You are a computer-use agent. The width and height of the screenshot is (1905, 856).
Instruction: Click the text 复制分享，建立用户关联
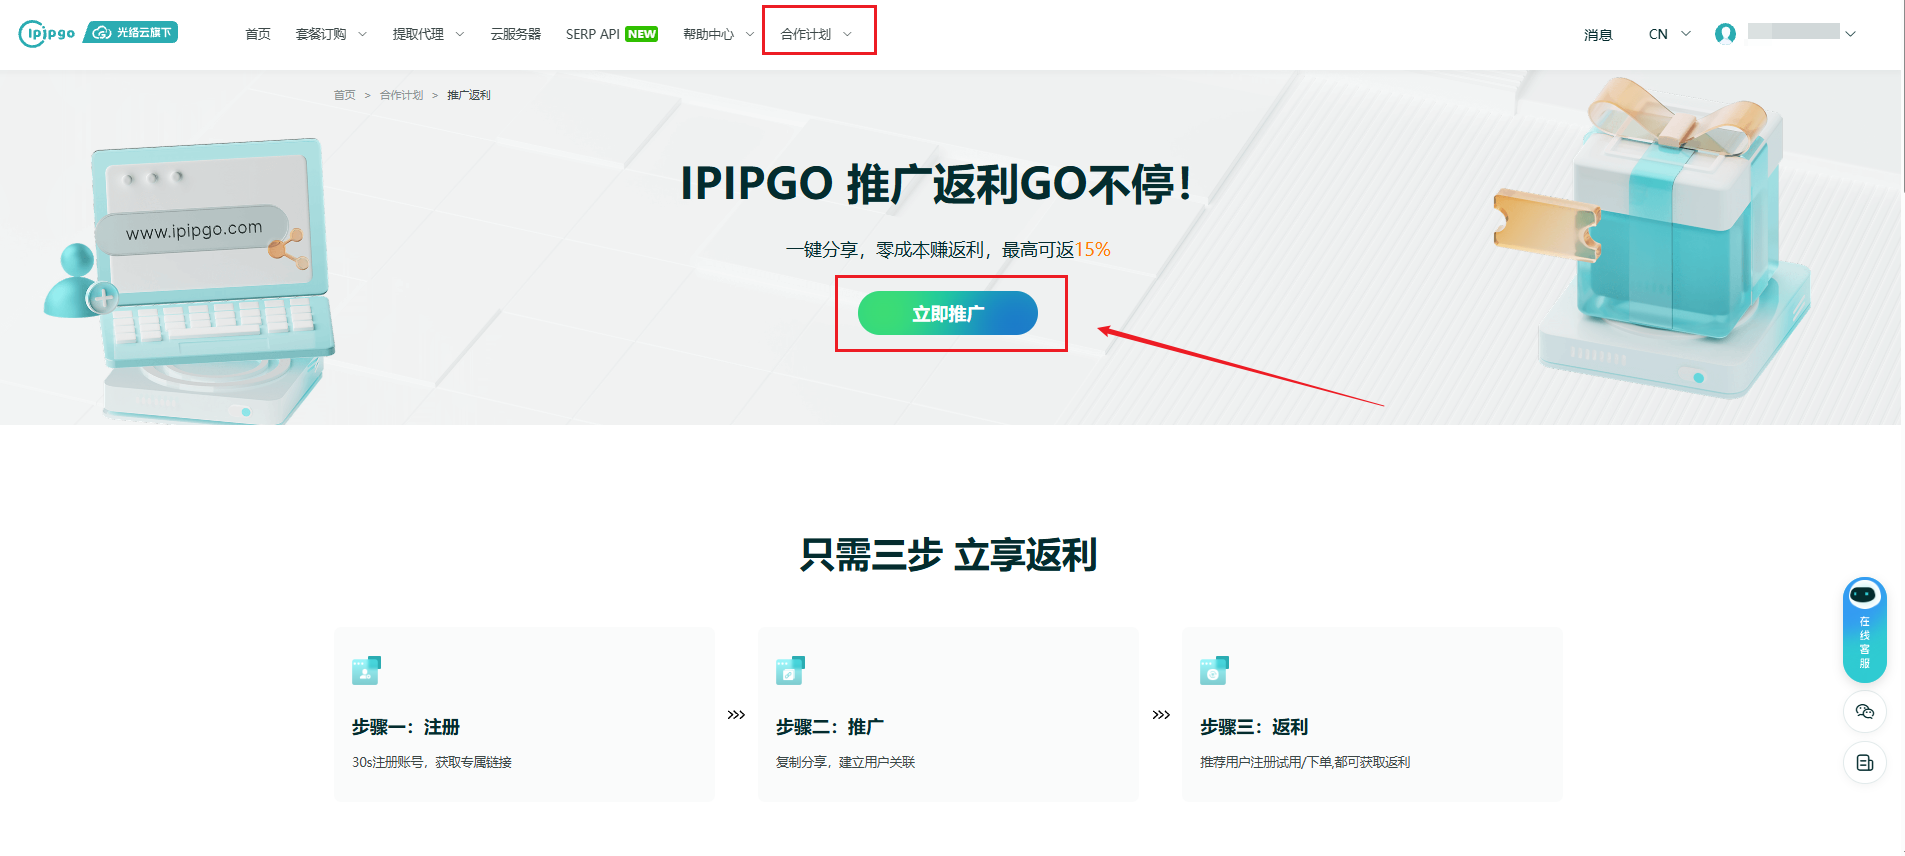point(845,762)
